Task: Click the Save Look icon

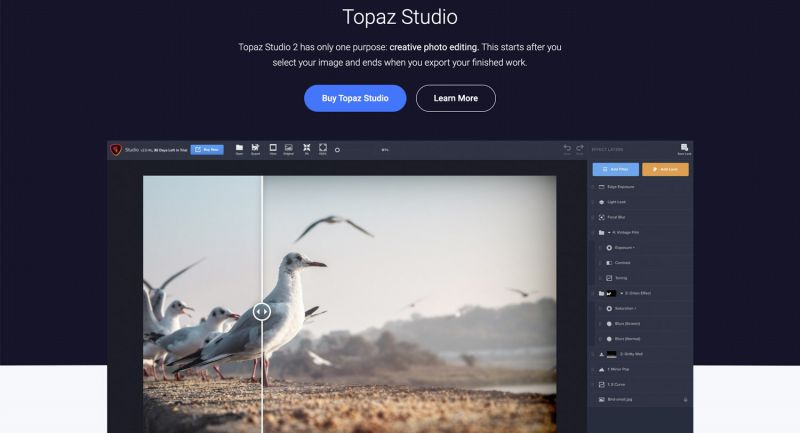Action: click(684, 149)
